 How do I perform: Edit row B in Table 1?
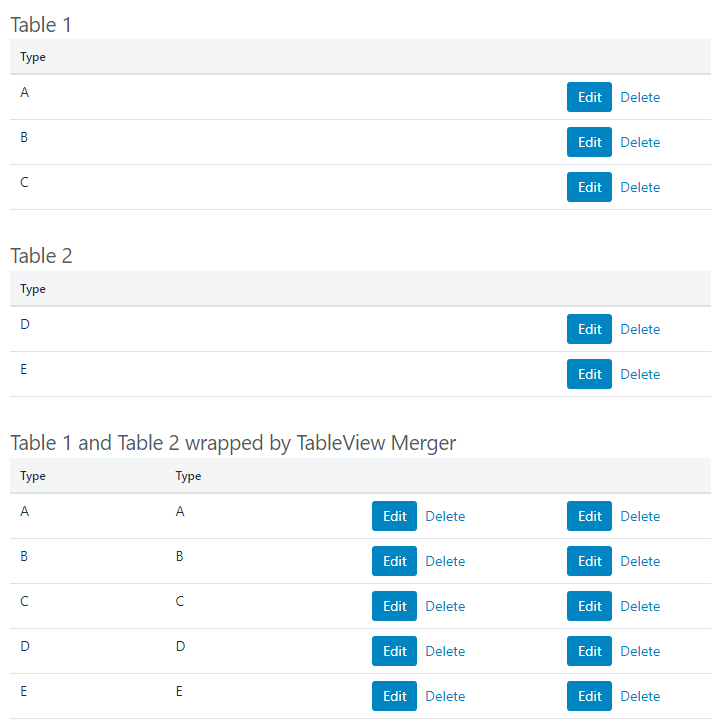(589, 142)
